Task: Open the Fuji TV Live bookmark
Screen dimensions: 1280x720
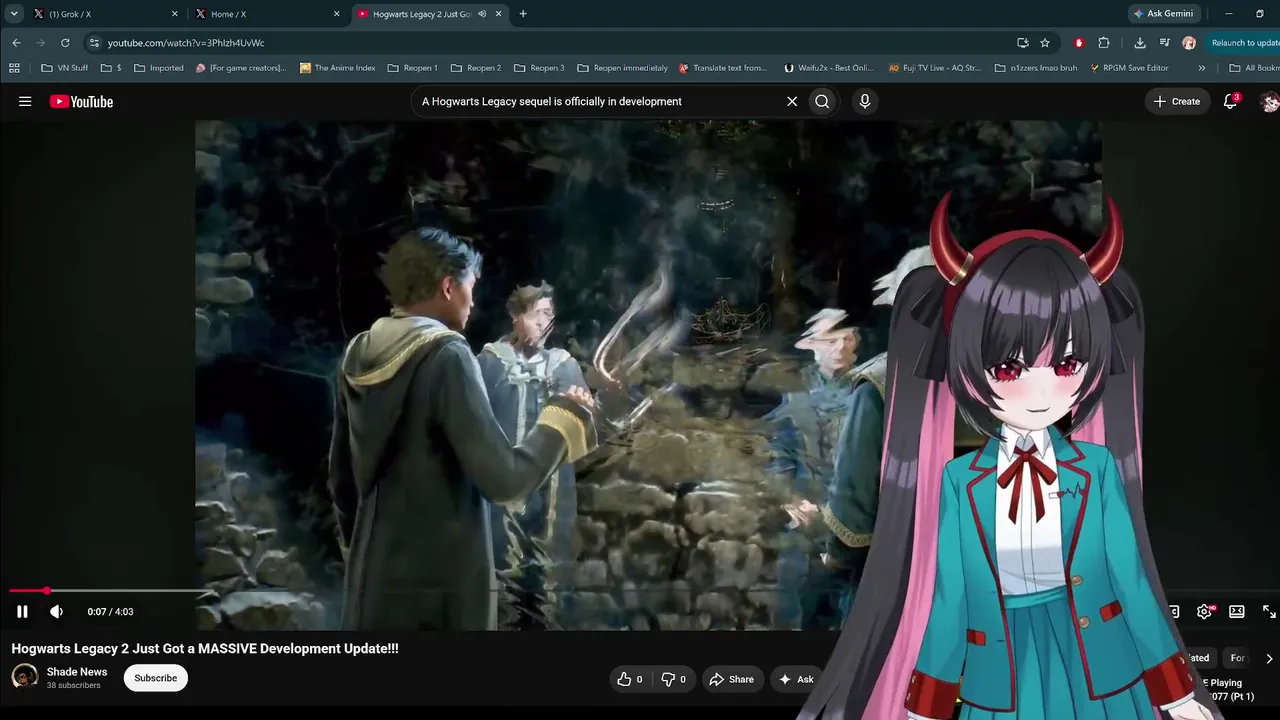Action: [935, 68]
